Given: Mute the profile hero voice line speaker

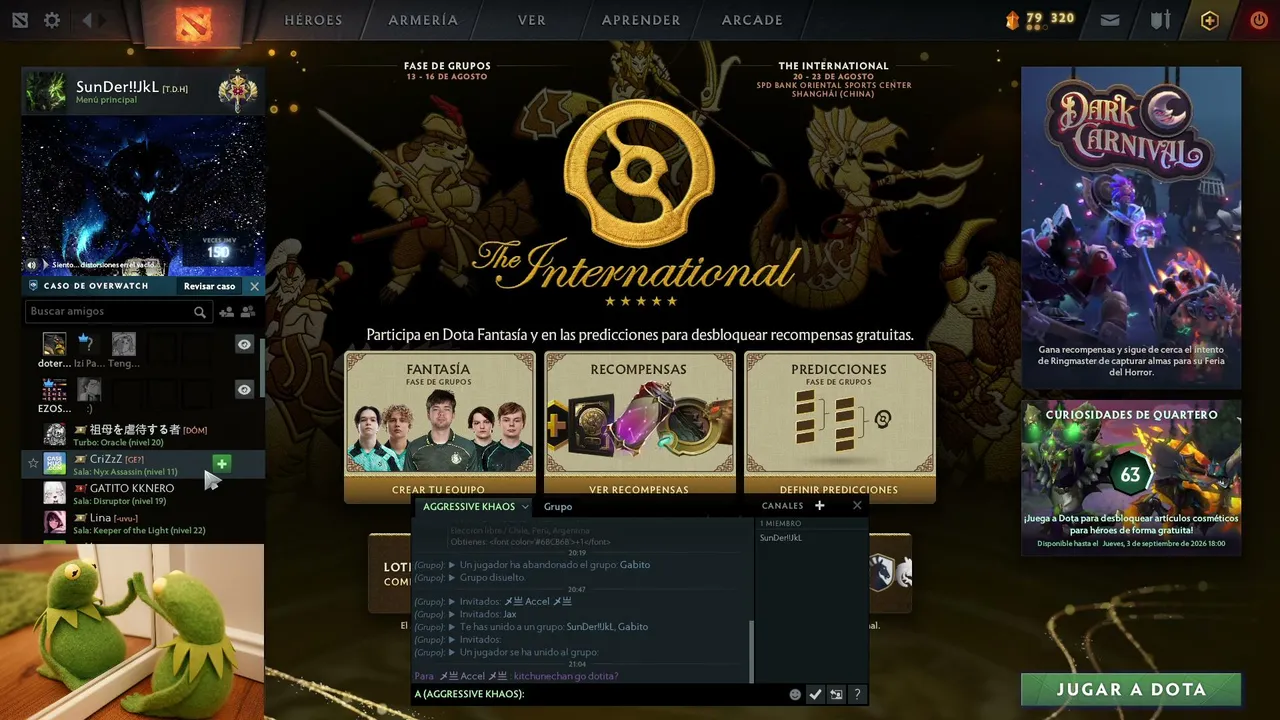Looking at the screenshot, I should (x=31, y=265).
